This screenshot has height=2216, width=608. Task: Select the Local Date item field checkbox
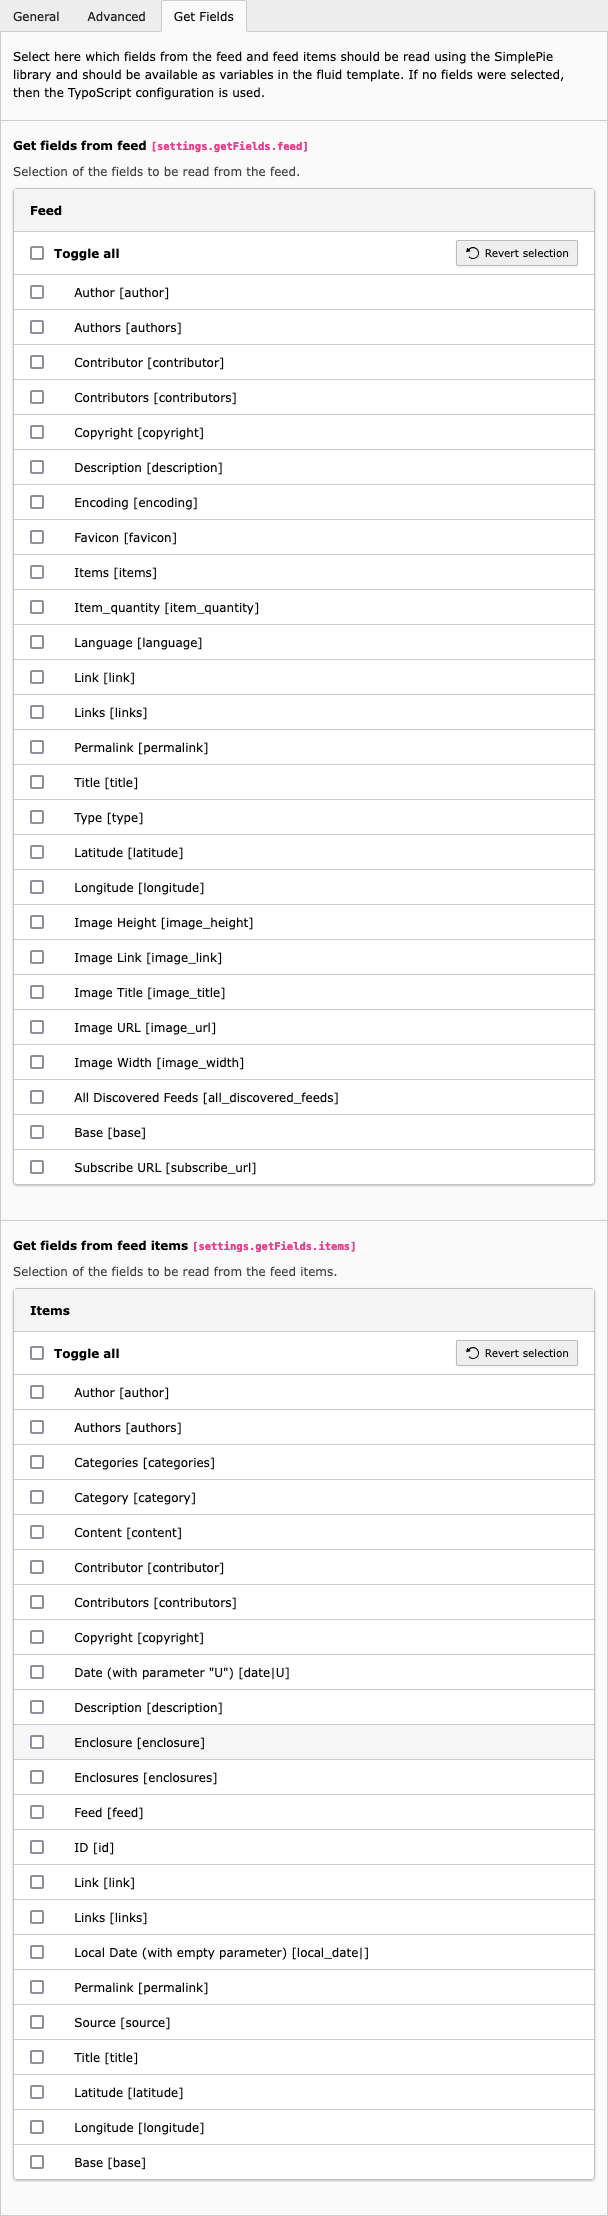point(38,1951)
